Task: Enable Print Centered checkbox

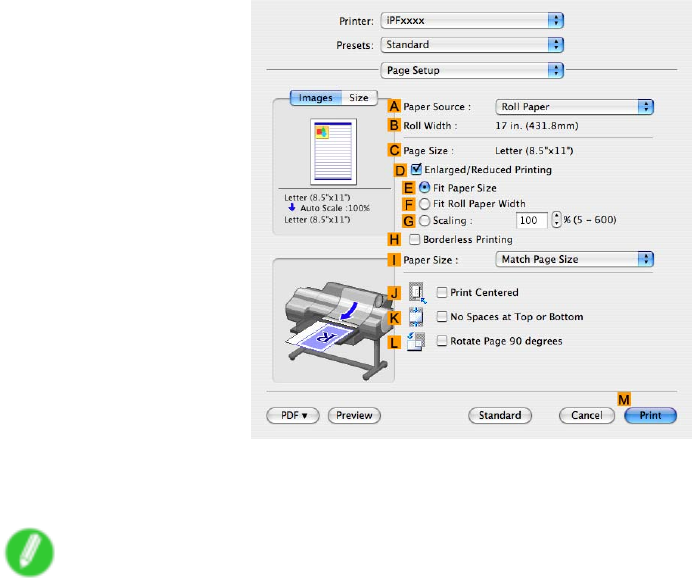Action: tap(441, 292)
